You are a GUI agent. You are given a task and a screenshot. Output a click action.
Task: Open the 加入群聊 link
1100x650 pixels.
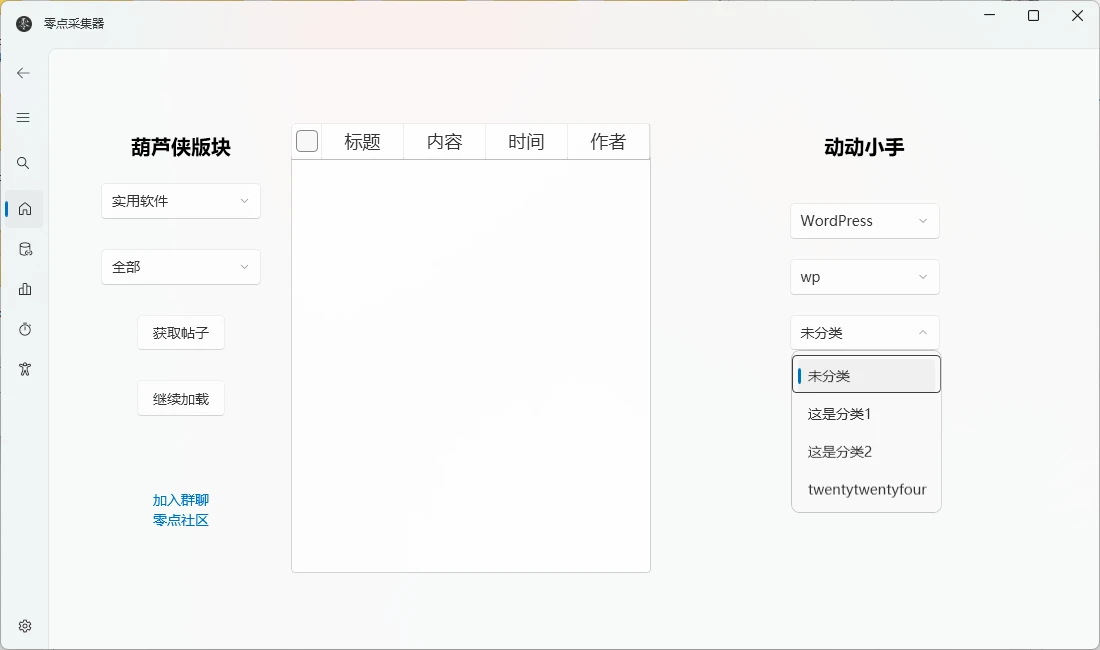click(181, 500)
